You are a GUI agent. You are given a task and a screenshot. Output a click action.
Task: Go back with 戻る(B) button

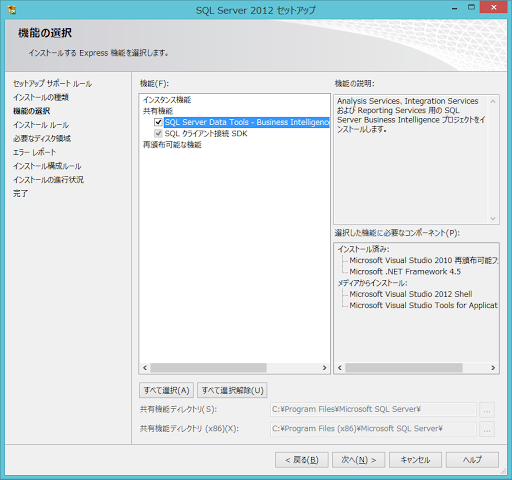[x=302, y=460]
